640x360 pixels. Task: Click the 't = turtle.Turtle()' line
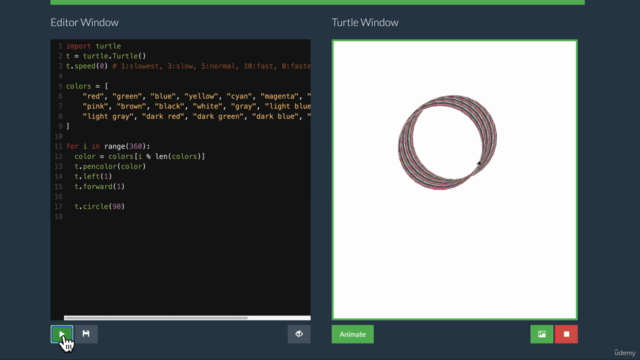point(106,56)
